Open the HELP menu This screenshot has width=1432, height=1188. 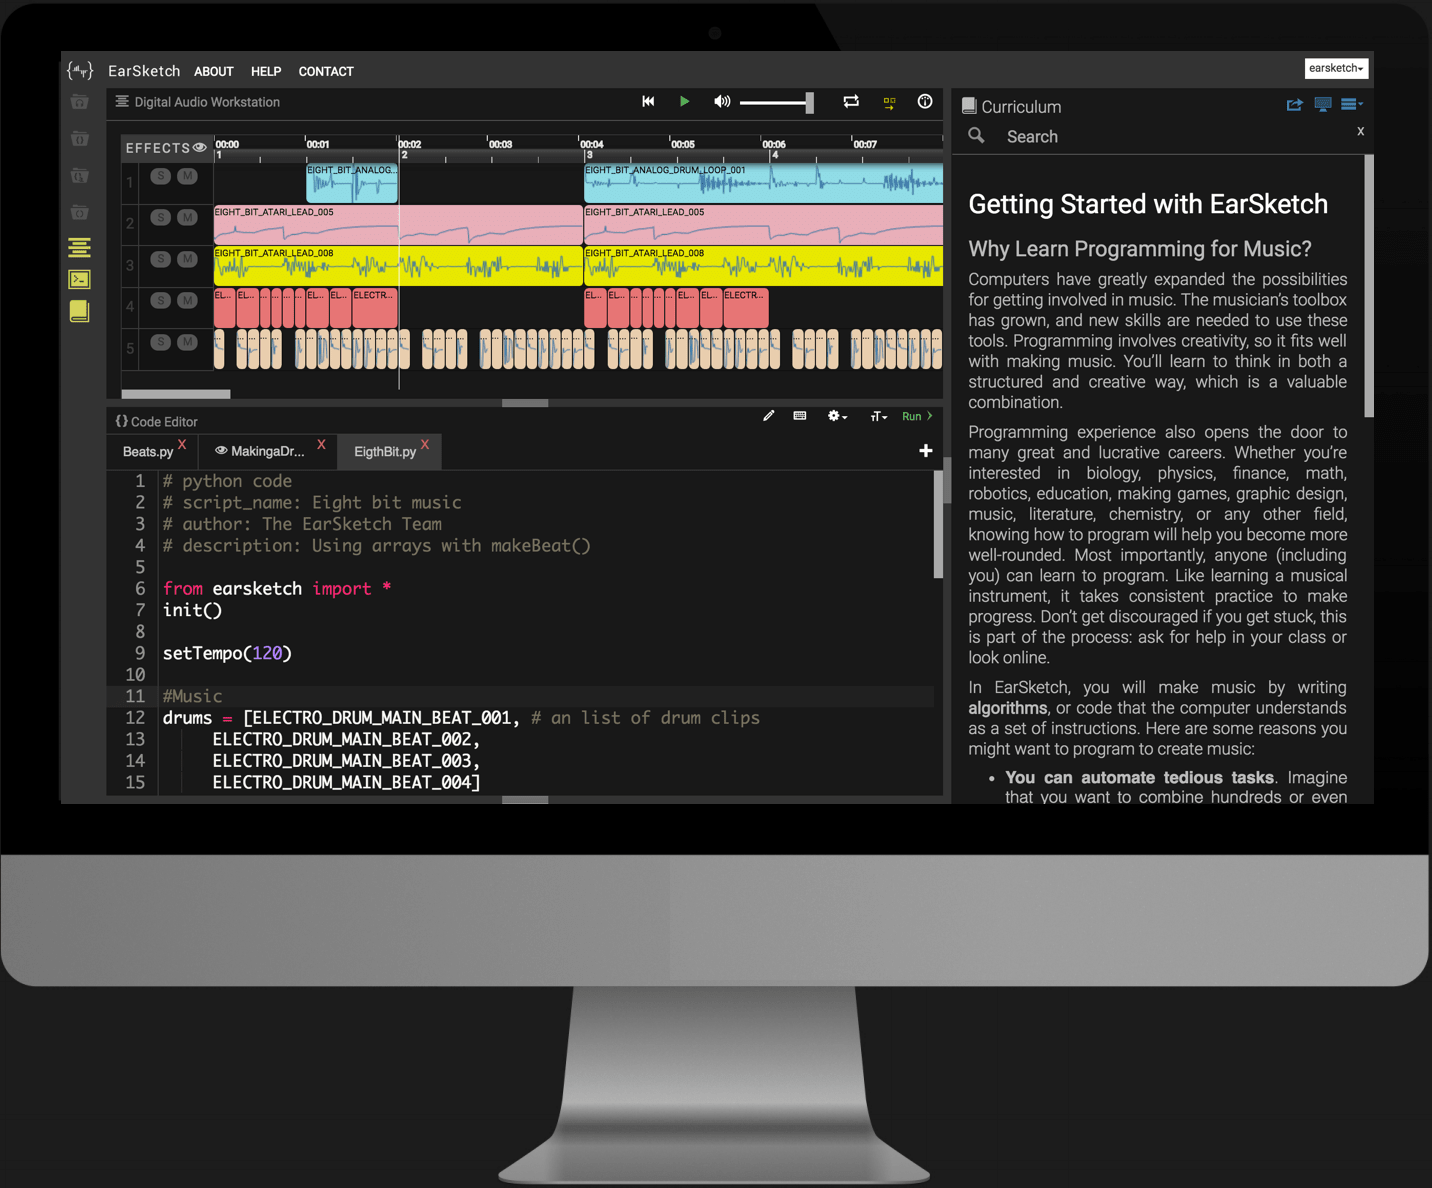pos(265,72)
